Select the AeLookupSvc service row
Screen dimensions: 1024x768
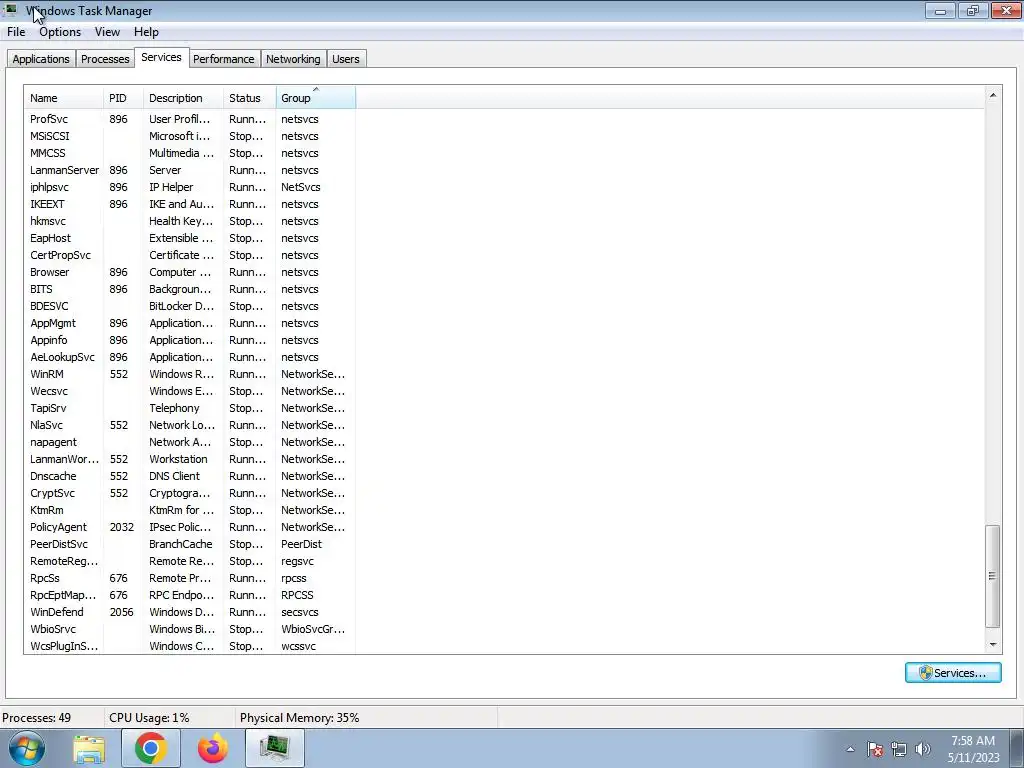[x=190, y=357]
